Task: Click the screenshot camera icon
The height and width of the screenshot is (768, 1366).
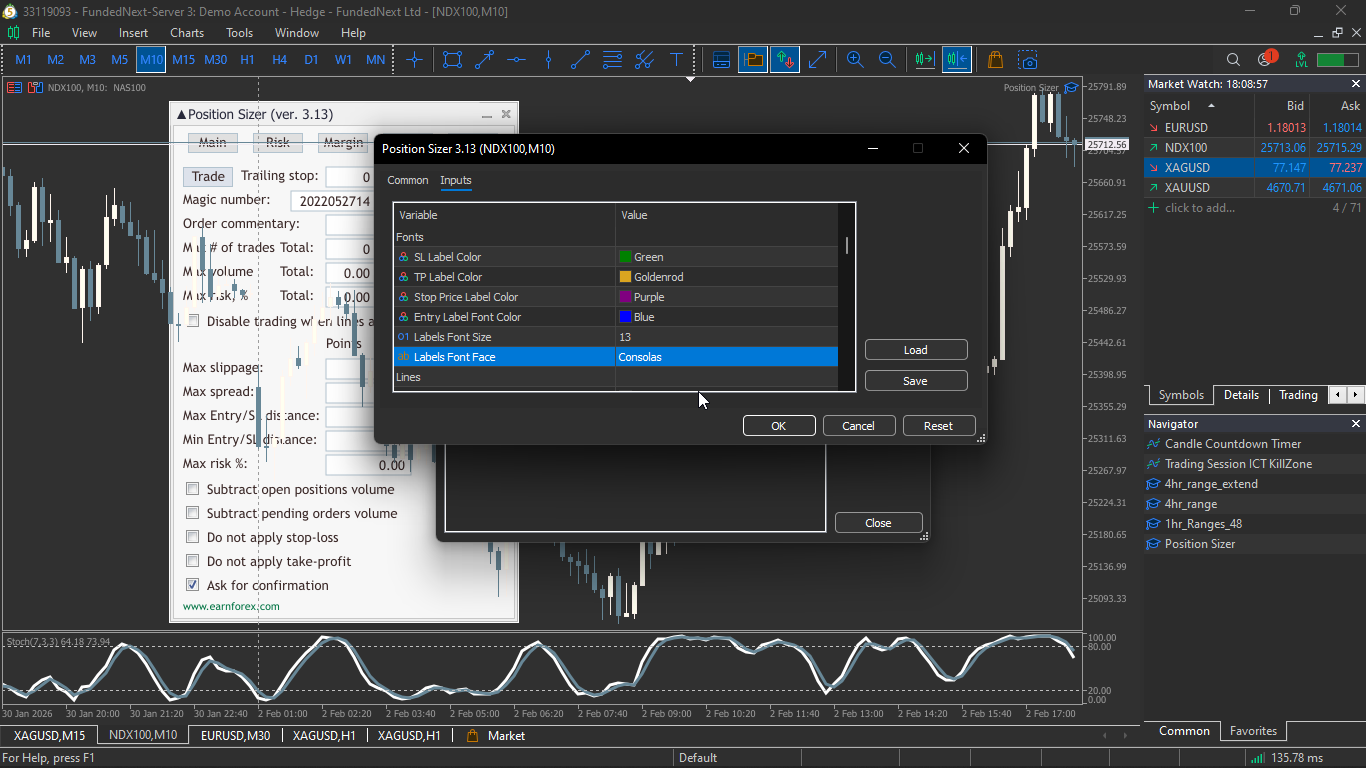Action: point(1028,60)
